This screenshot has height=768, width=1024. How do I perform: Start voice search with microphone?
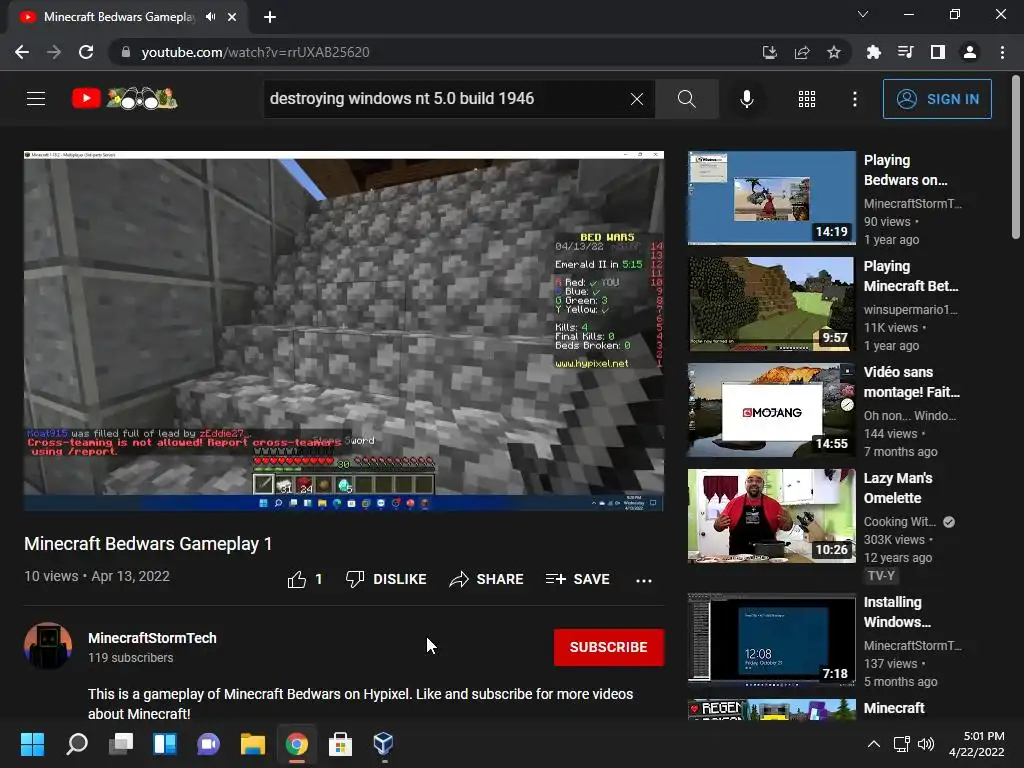(x=747, y=99)
